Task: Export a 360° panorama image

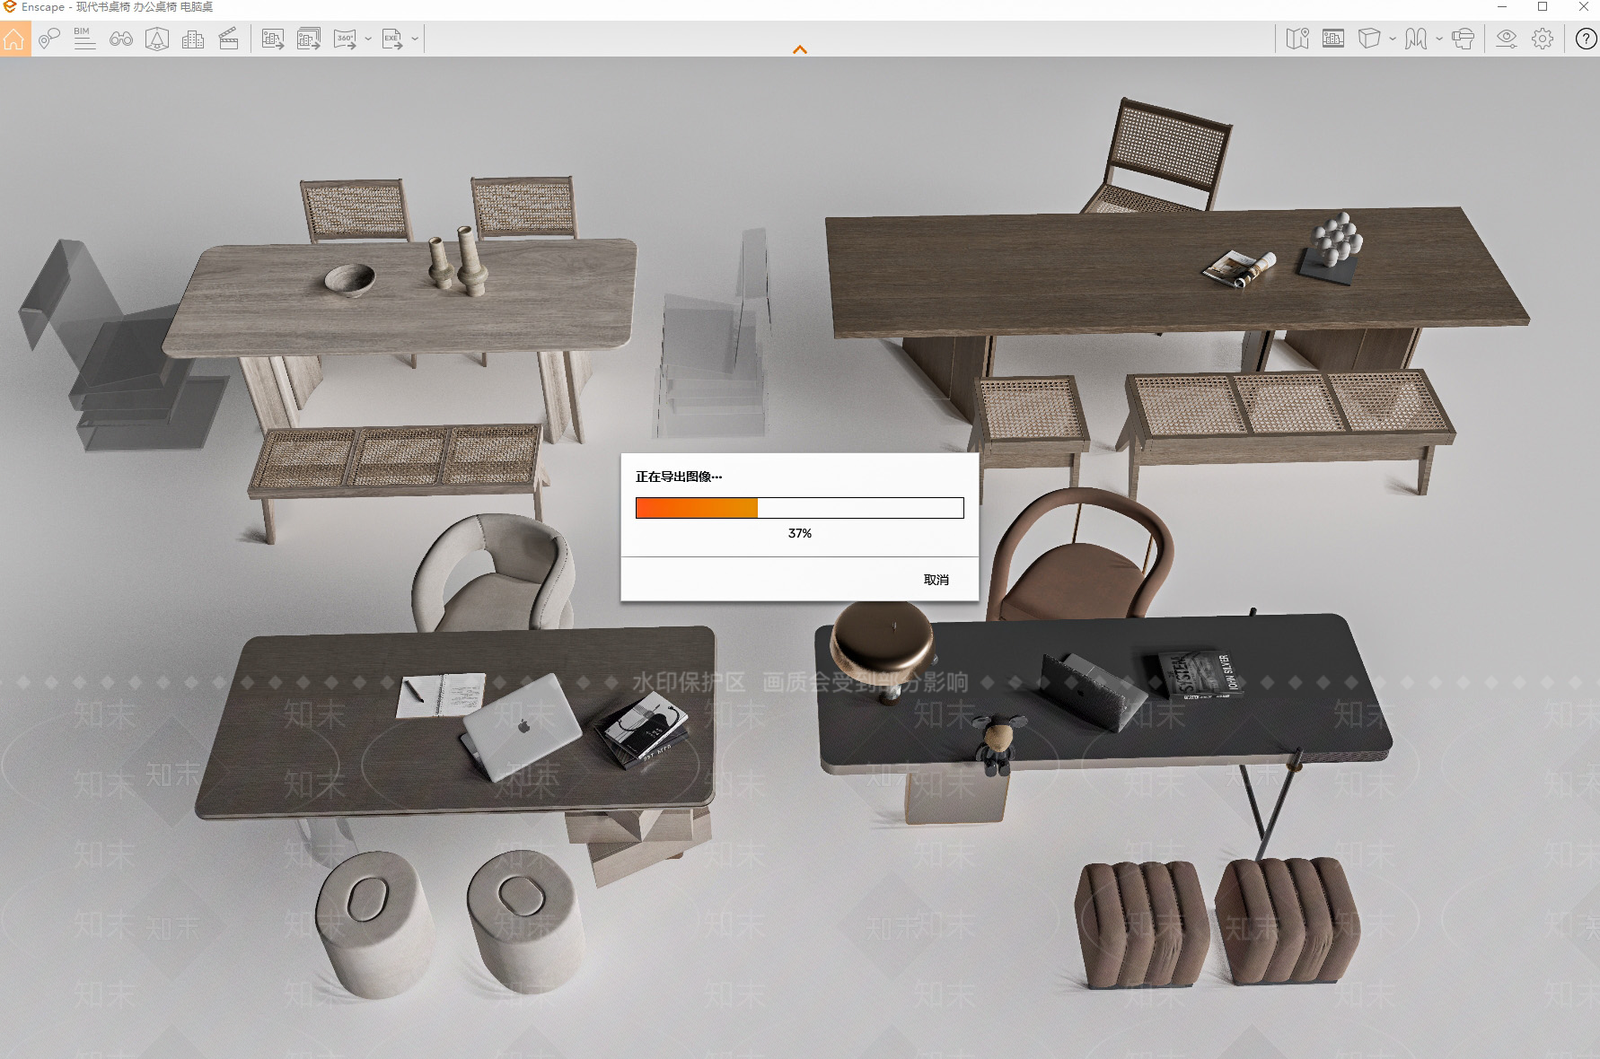Action: point(345,39)
